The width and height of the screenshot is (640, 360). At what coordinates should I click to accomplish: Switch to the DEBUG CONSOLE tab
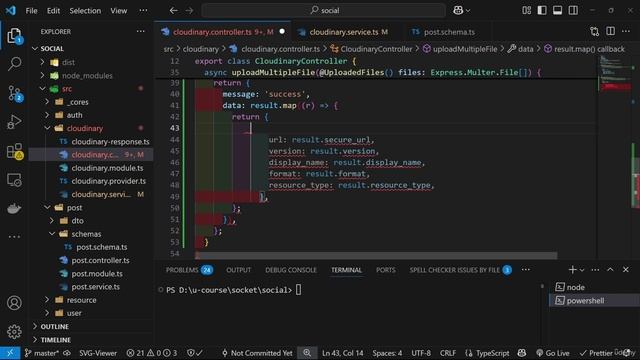291,270
